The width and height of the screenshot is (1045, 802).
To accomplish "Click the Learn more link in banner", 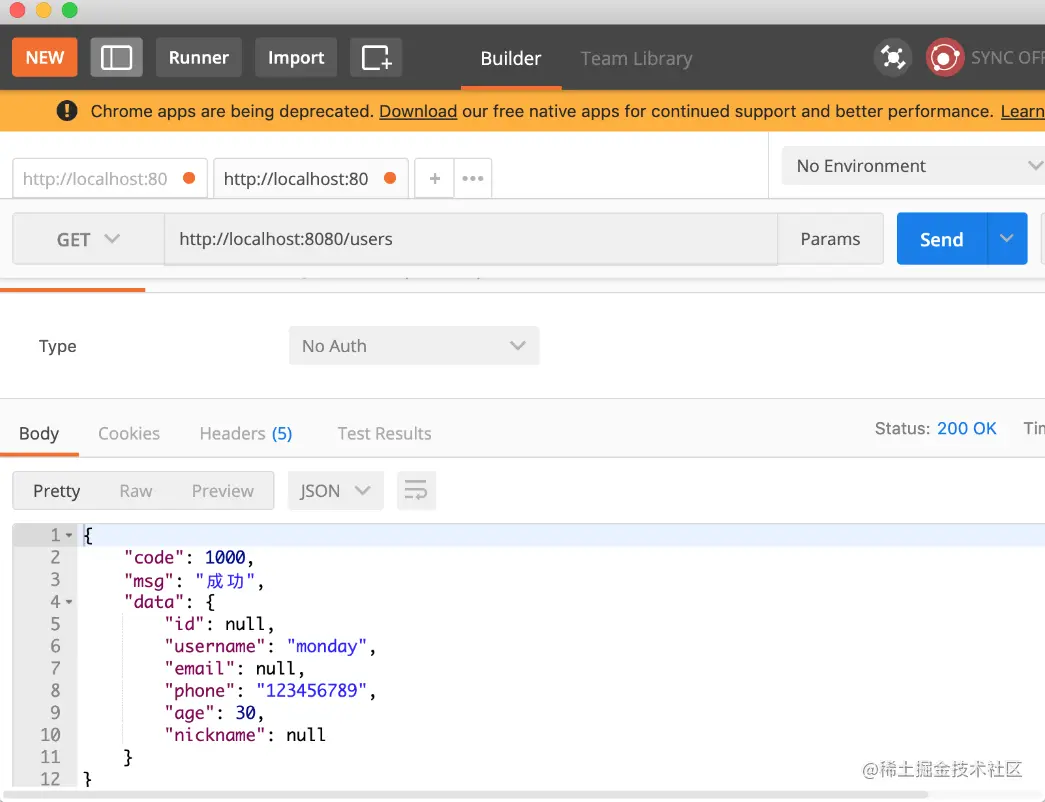I will click(x=1022, y=111).
